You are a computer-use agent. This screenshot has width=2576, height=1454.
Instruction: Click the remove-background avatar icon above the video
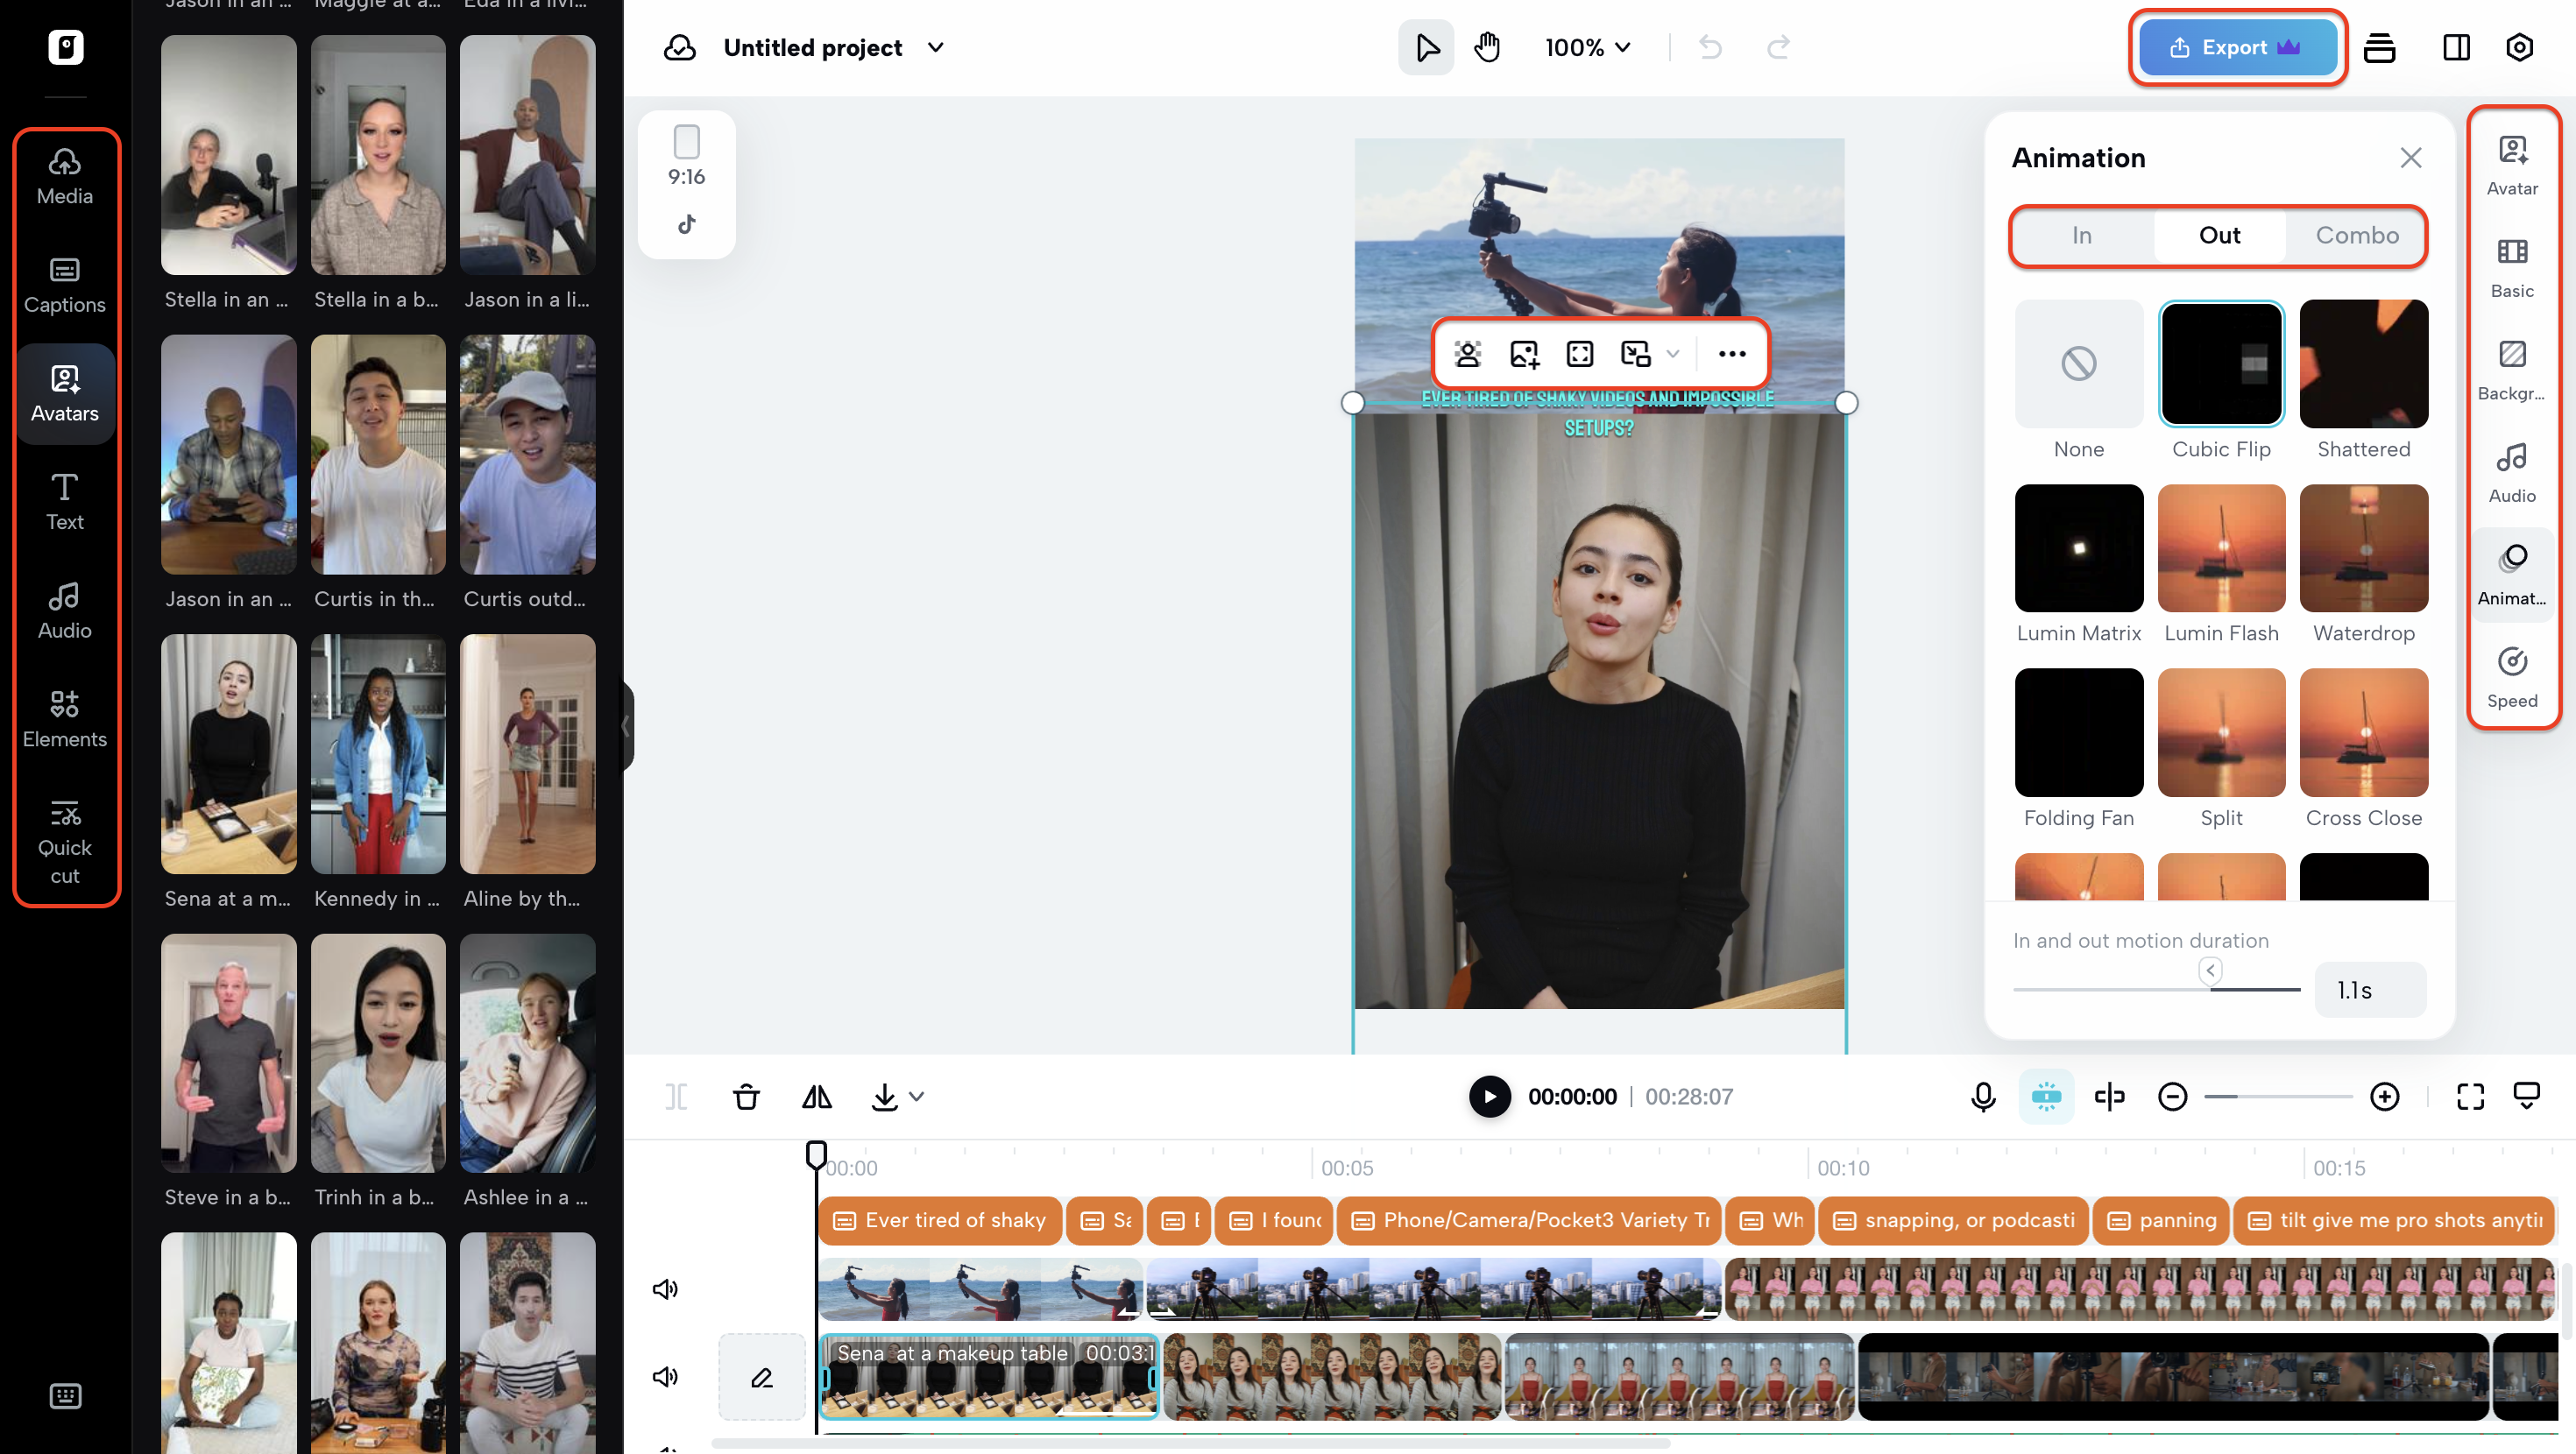(x=1466, y=353)
